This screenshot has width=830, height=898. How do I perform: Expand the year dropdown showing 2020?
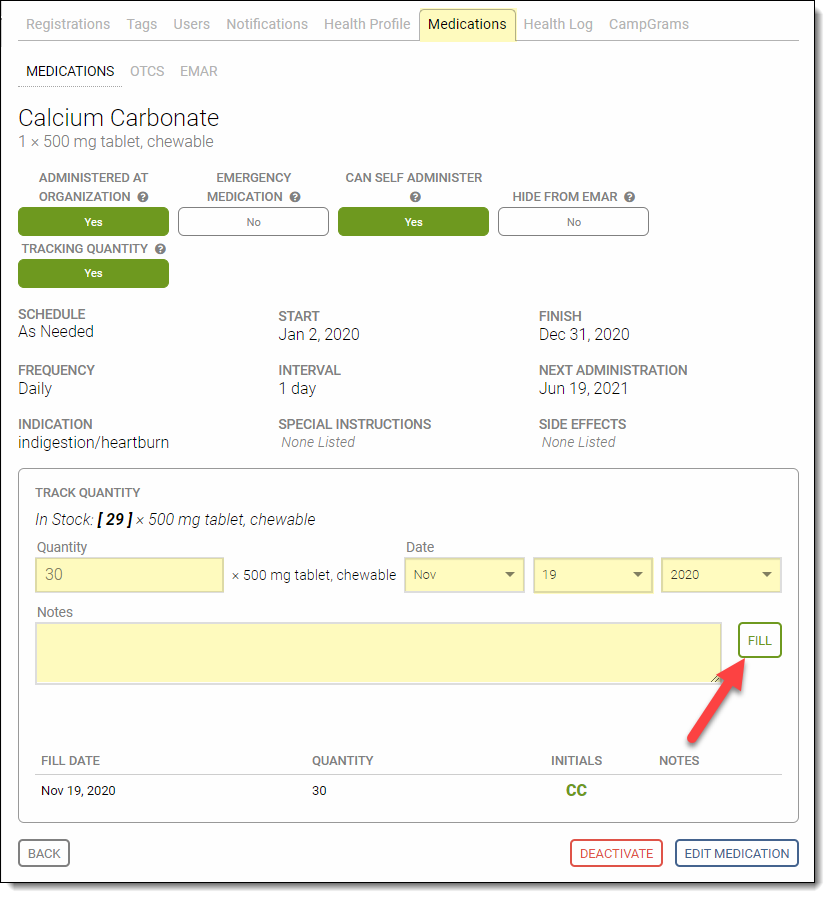pyautogui.click(x=720, y=575)
